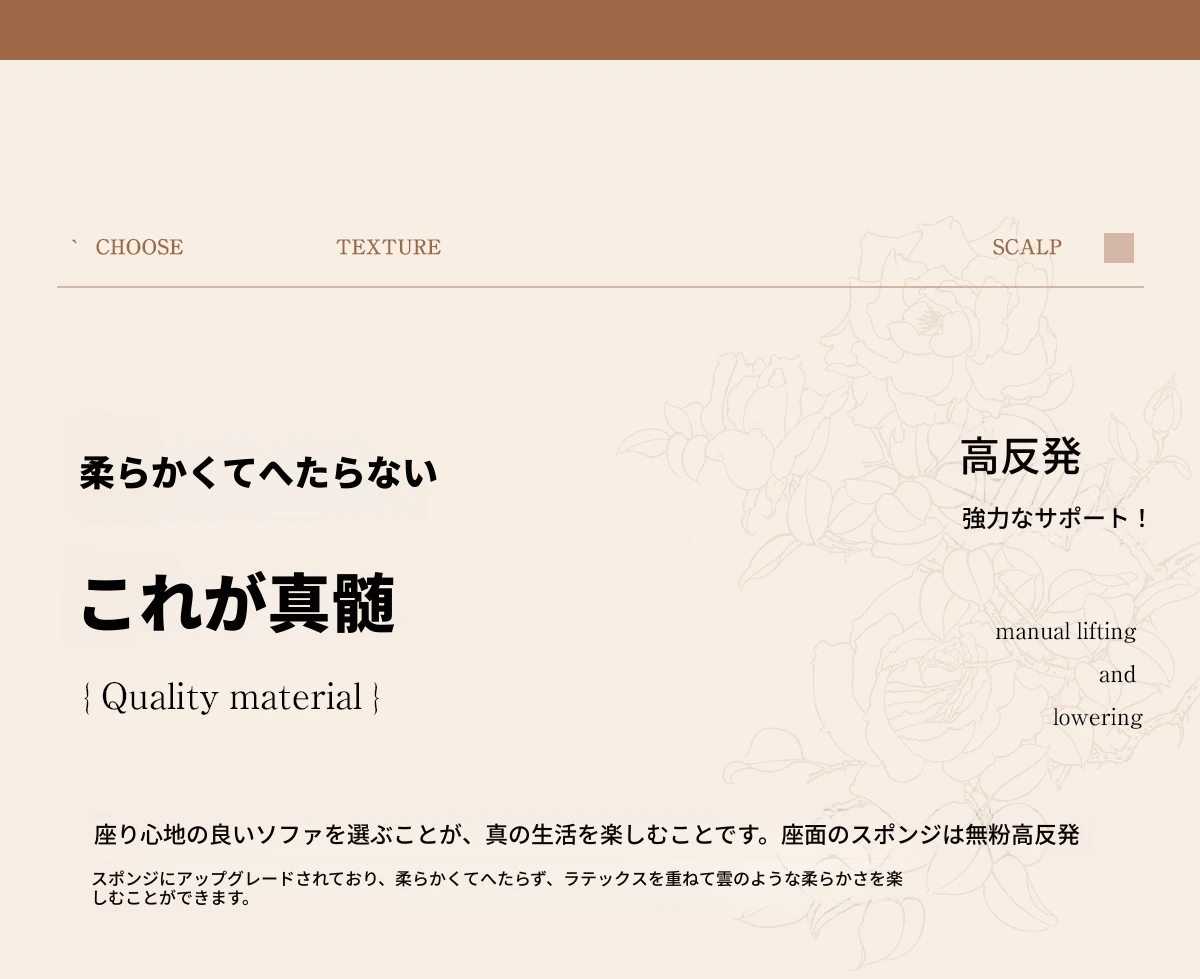Select the 強力なサポート！ text
1200x979 pixels.
coord(1054,519)
